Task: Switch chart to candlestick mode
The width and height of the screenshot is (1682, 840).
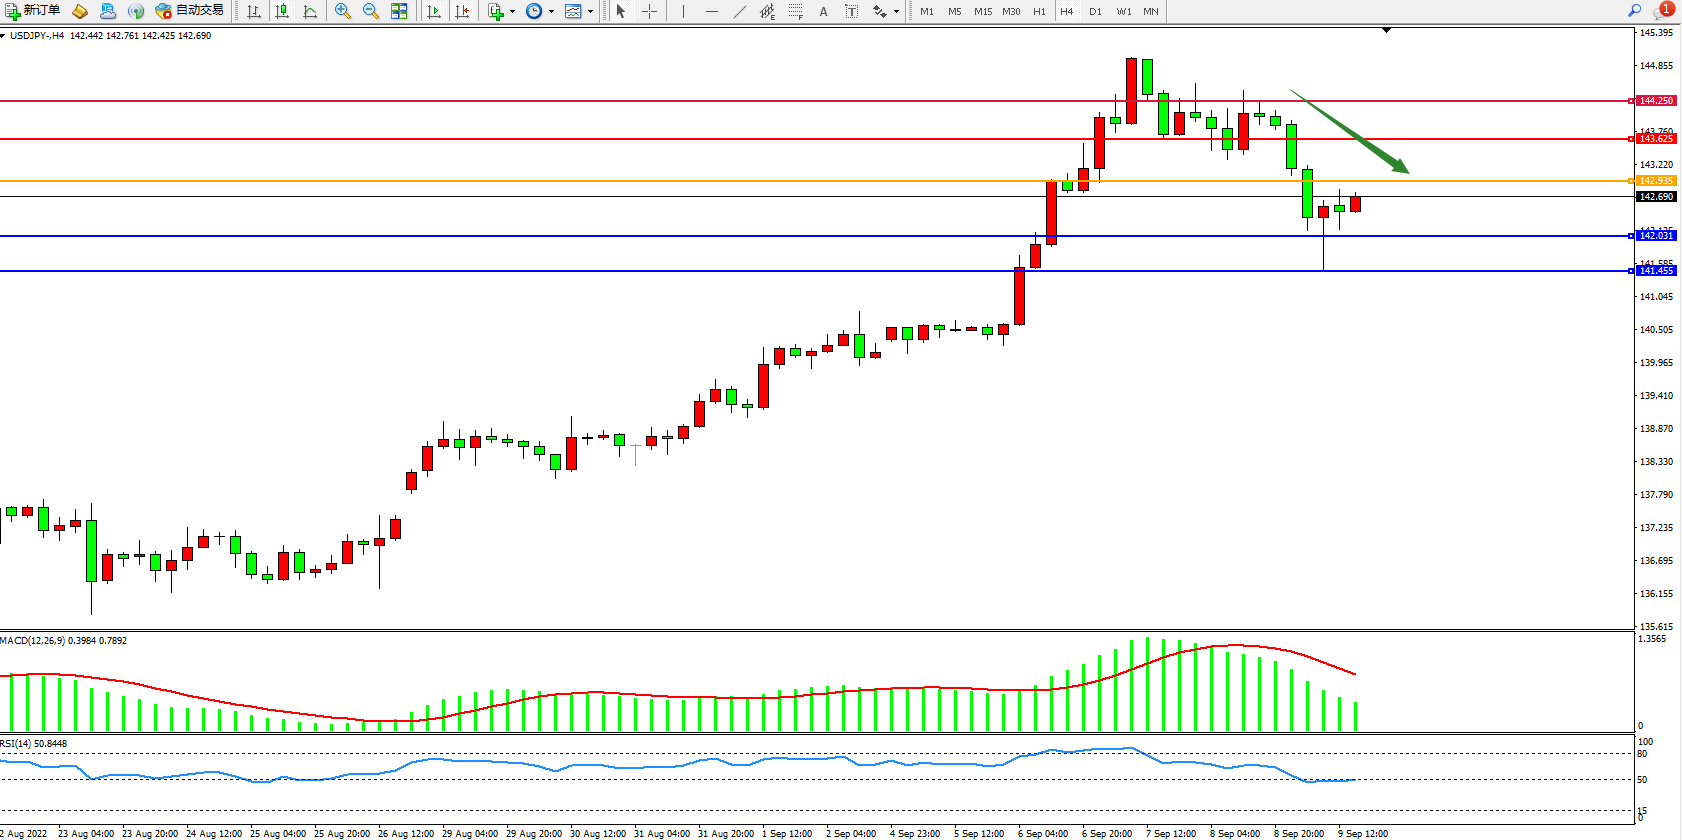Action: 282,11
